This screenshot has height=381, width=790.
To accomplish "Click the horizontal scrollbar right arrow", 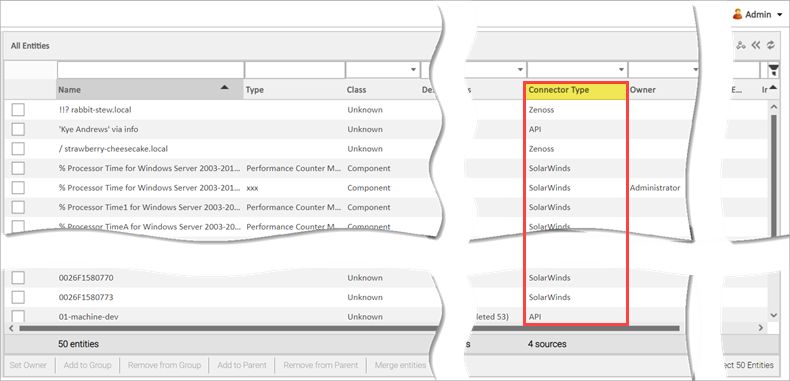I will [x=761, y=328].
